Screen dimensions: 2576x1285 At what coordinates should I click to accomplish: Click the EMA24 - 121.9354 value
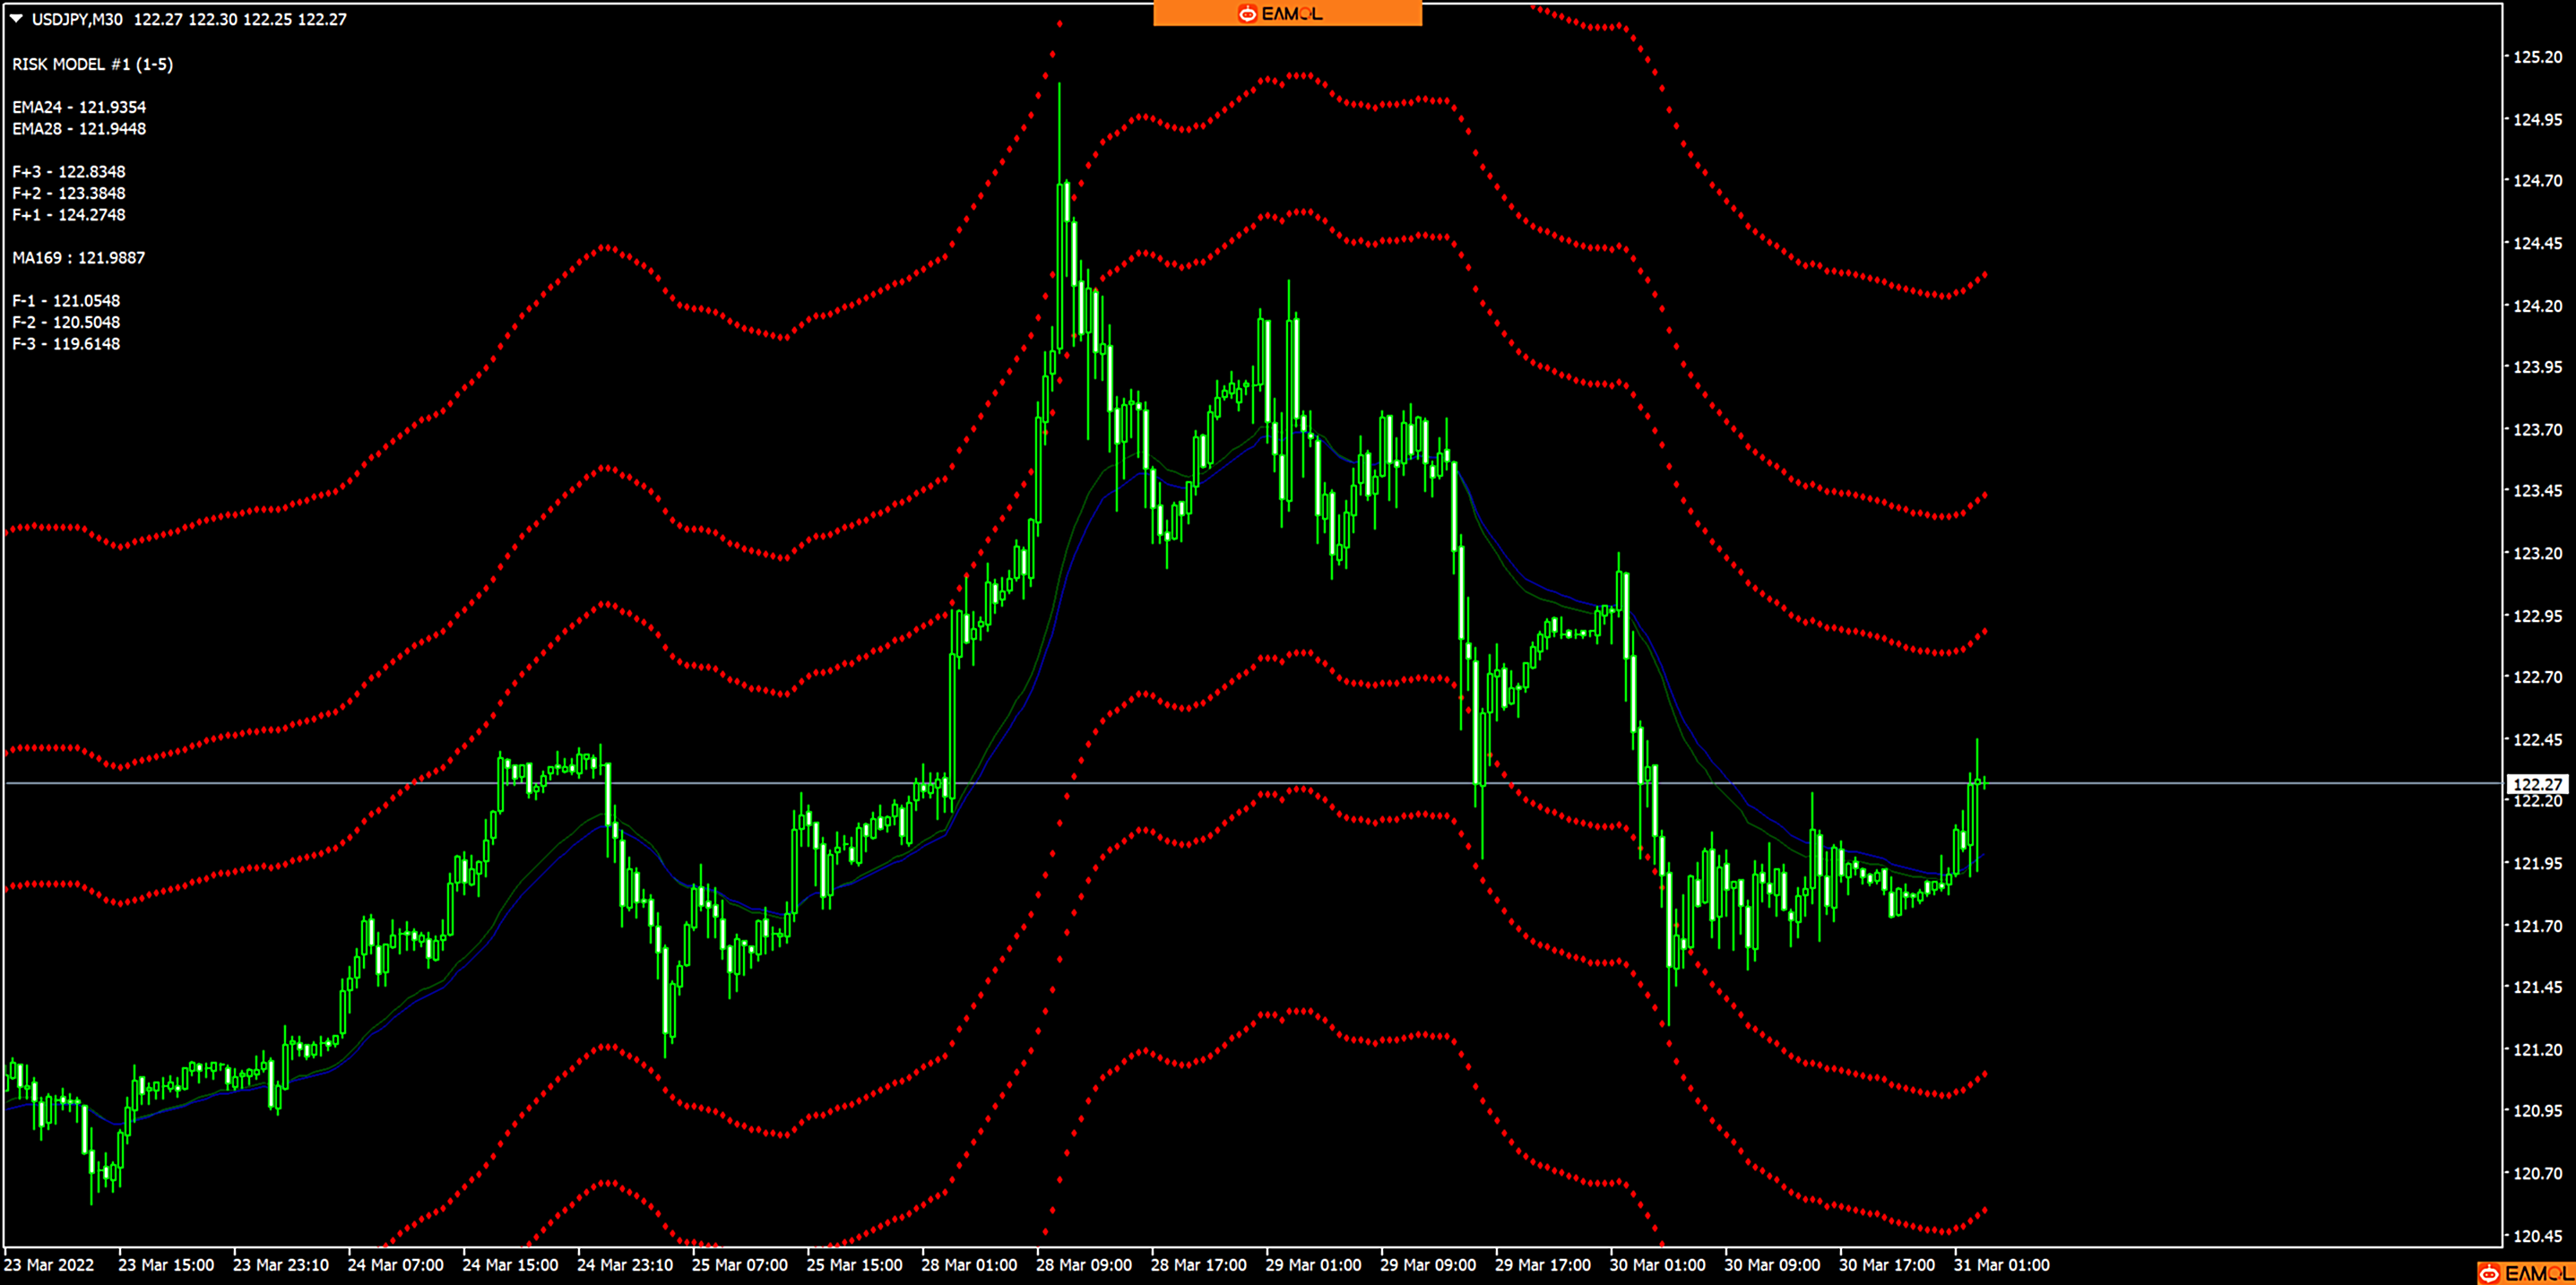point(79,107)
